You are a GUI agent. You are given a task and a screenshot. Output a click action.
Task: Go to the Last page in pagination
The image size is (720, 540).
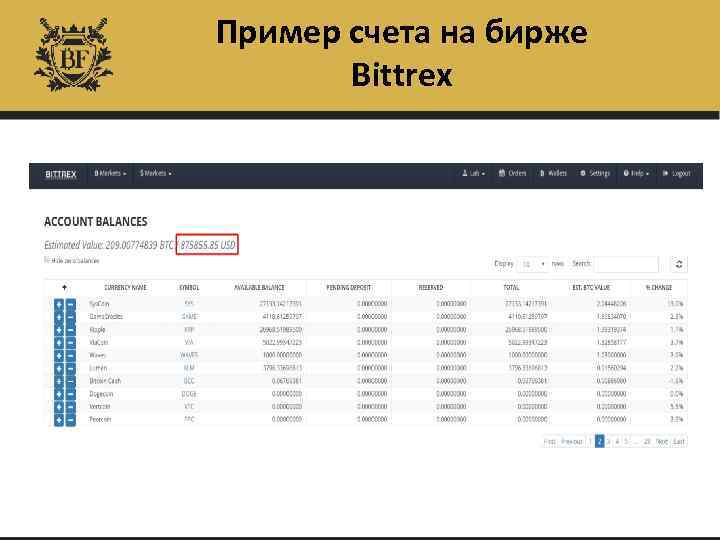click(679, 442)
